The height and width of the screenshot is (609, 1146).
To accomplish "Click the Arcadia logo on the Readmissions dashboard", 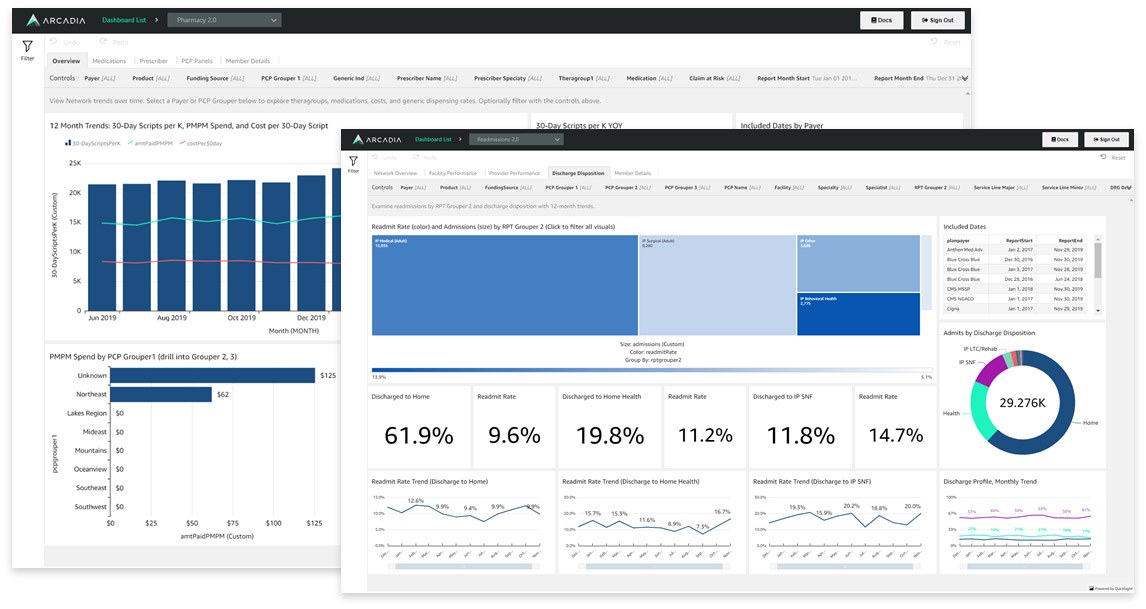I will [x=378, y=140].
